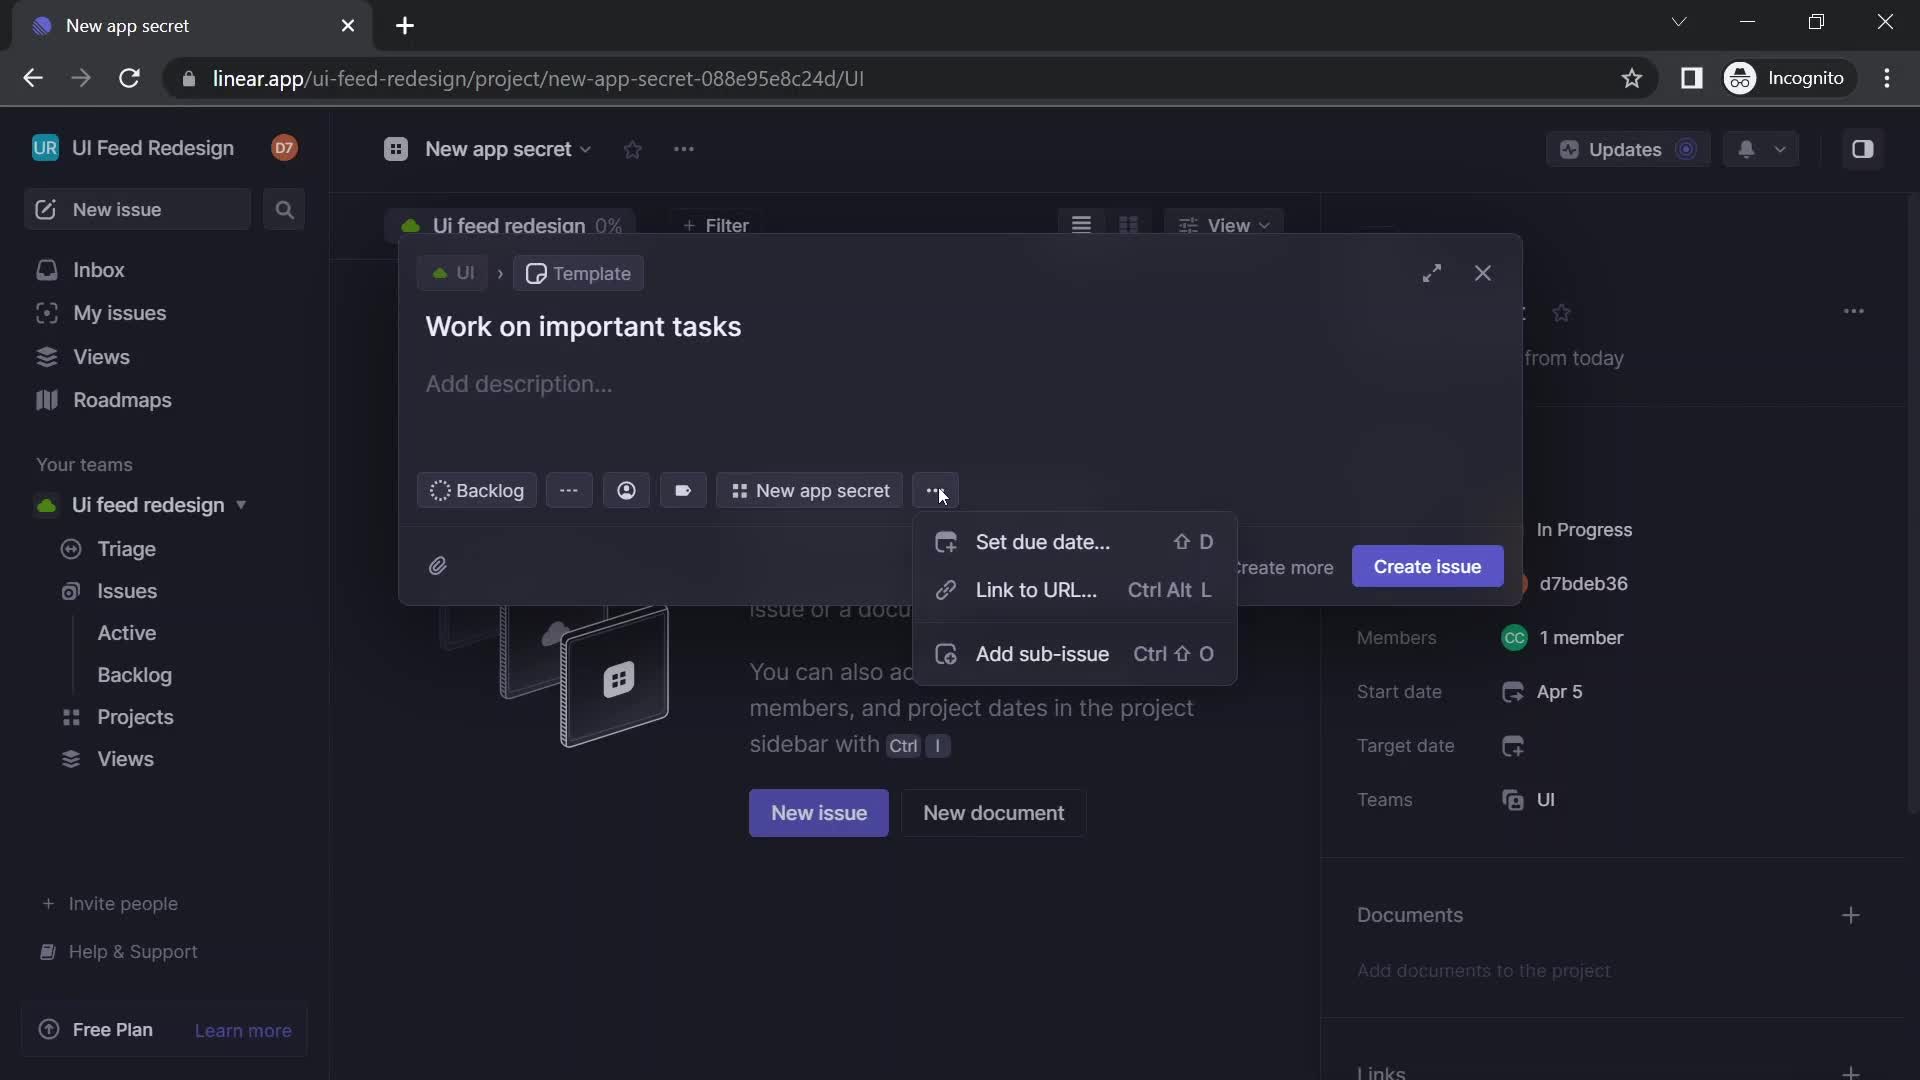Viewport: 1920px width, 1080px height.
Task: Click the D7 user avatar
Action: click(x=284, y=148)
